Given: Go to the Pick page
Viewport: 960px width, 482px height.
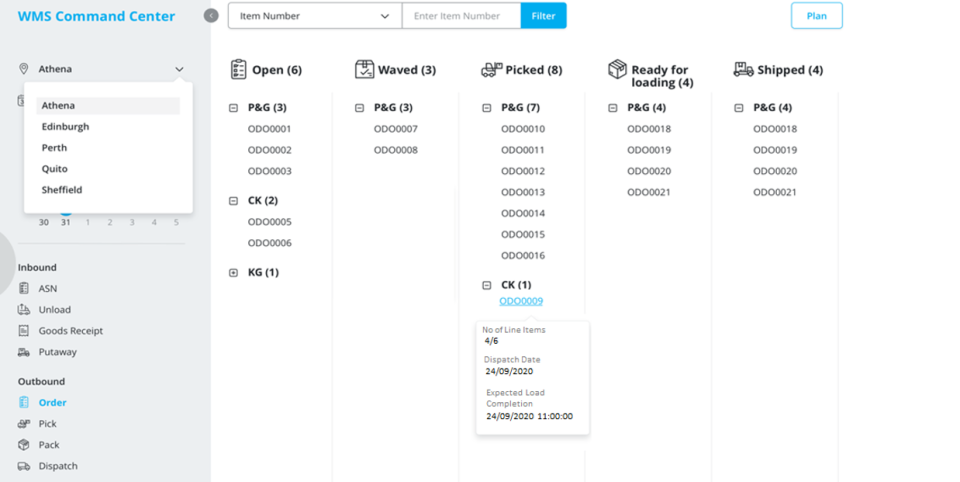Looking at the screenshot, I should coord(47,424).
